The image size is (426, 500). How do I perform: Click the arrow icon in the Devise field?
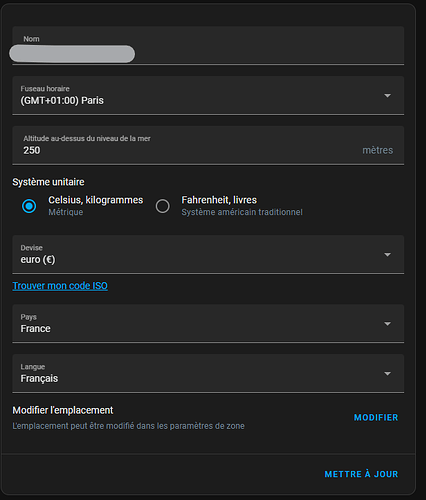[x=387, y=255]
